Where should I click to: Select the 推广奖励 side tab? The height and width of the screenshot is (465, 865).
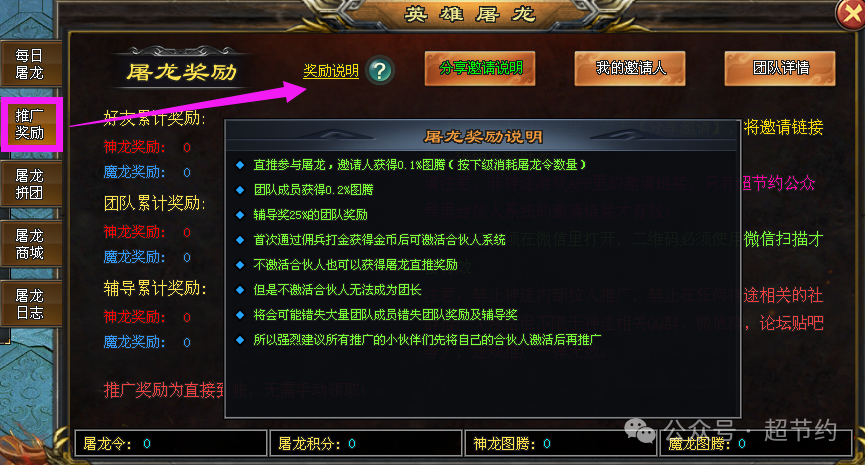point(30,124)
